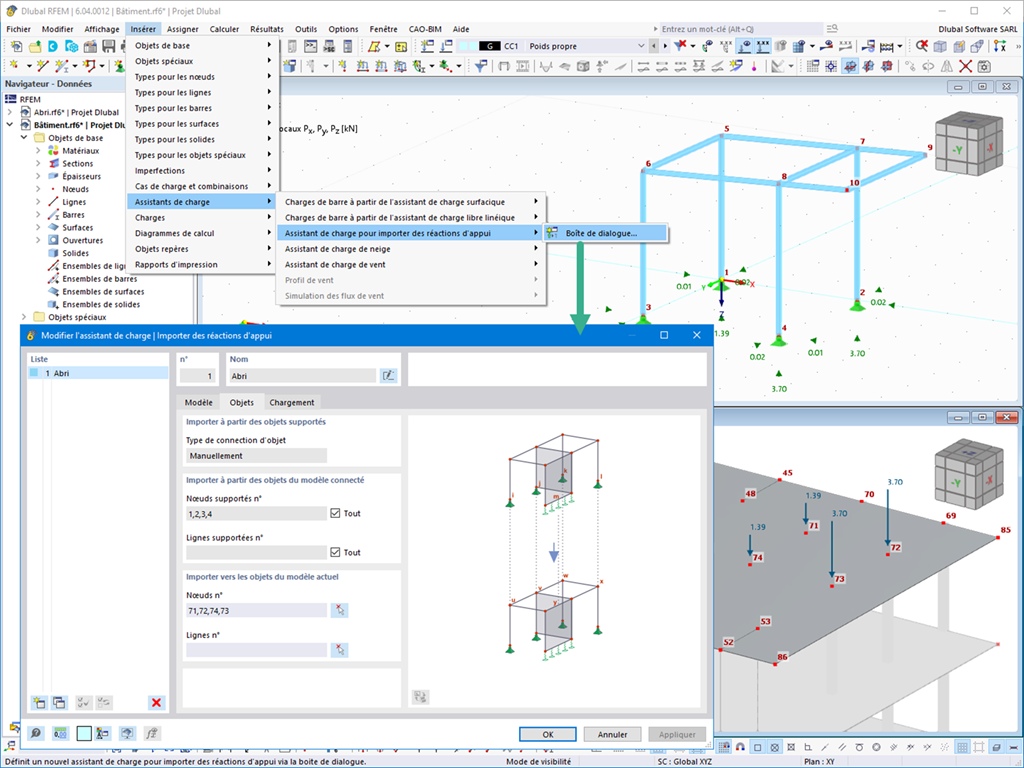
Task: Switch to the Modèle tab
Action: click(x=199, y=403)
